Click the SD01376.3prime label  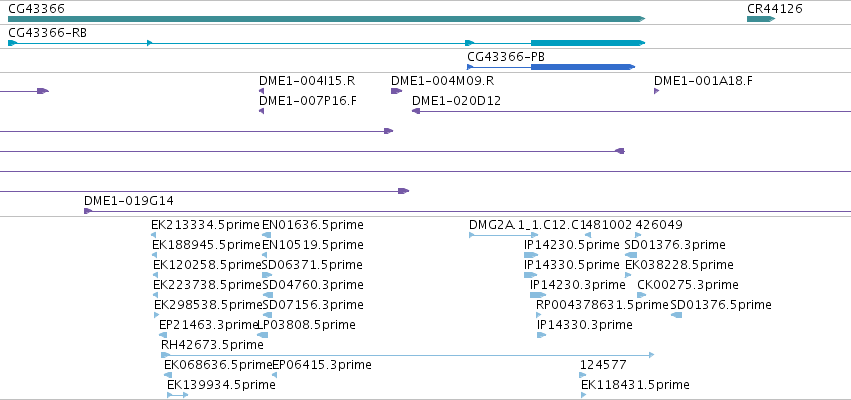675,245
